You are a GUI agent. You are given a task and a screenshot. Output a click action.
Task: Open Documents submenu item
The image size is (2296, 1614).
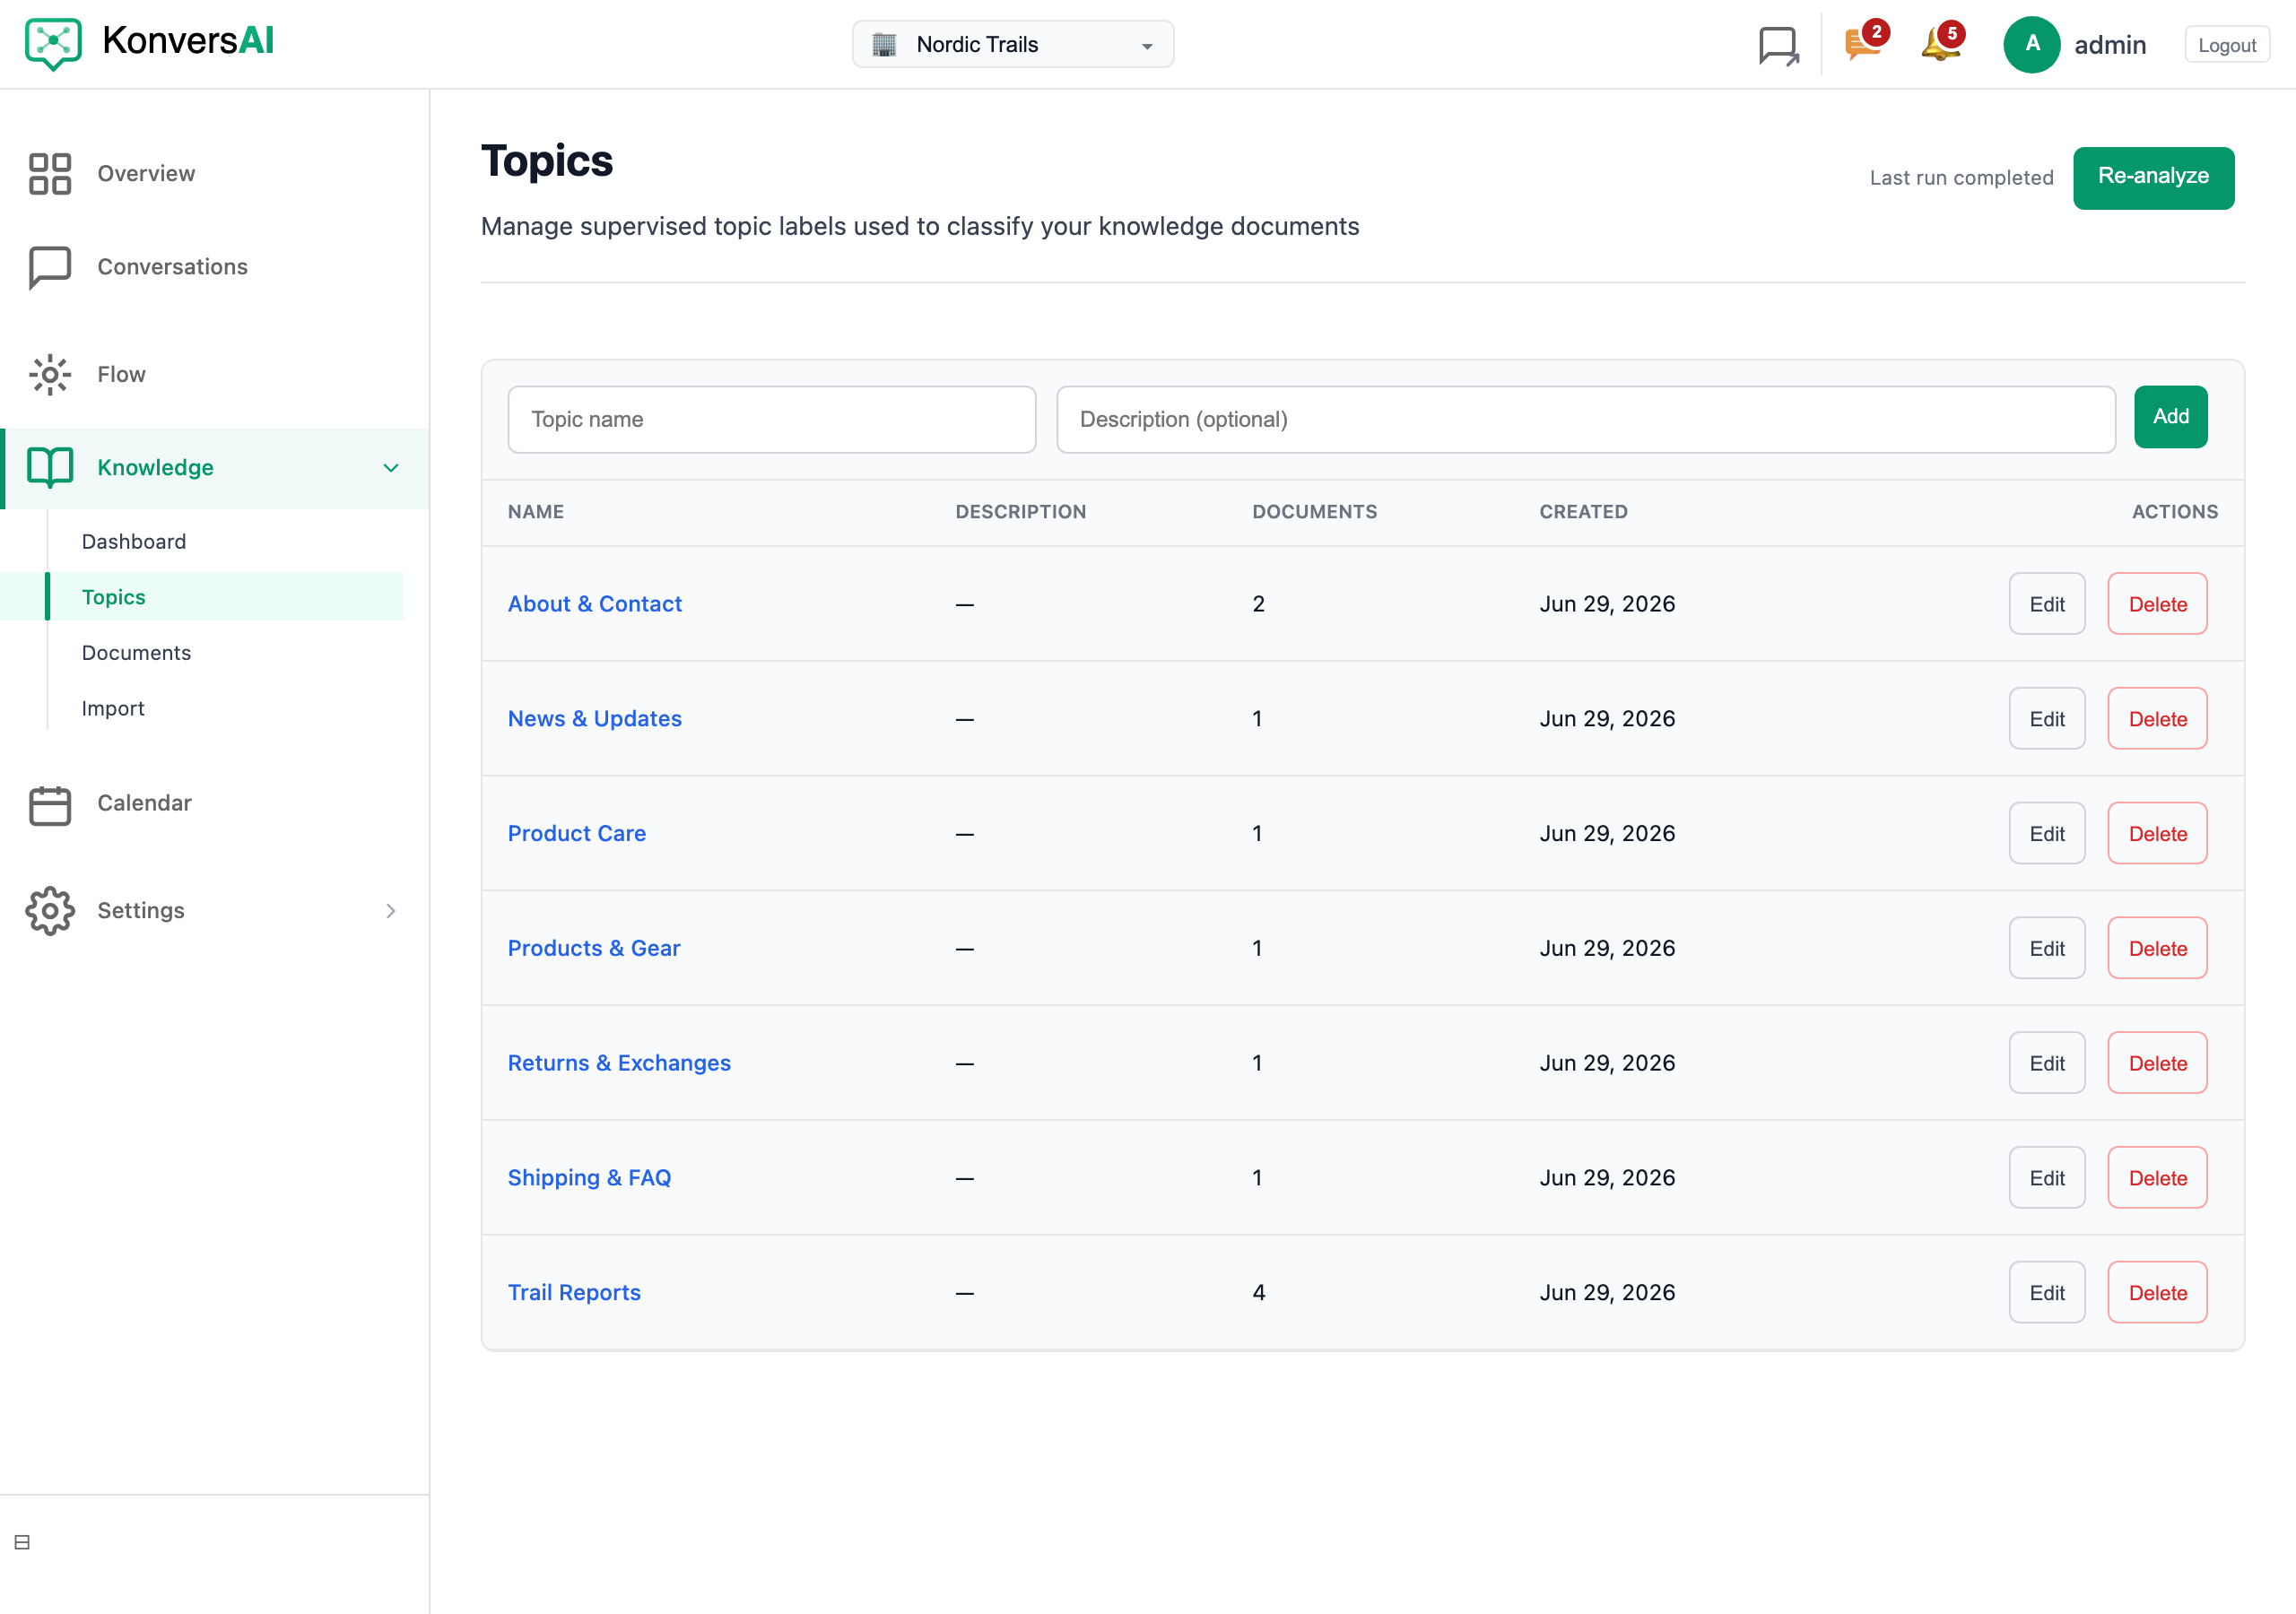(136, 653)
